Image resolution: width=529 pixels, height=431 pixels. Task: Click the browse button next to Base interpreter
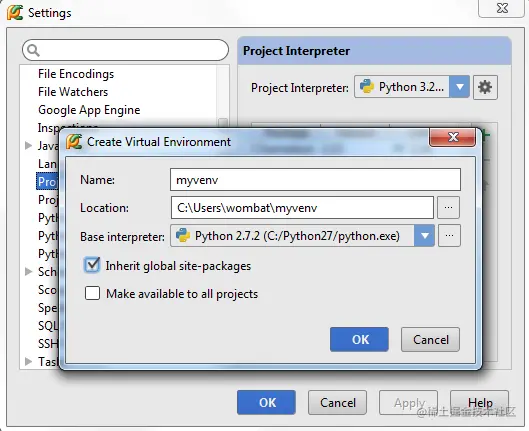(449, 235)
